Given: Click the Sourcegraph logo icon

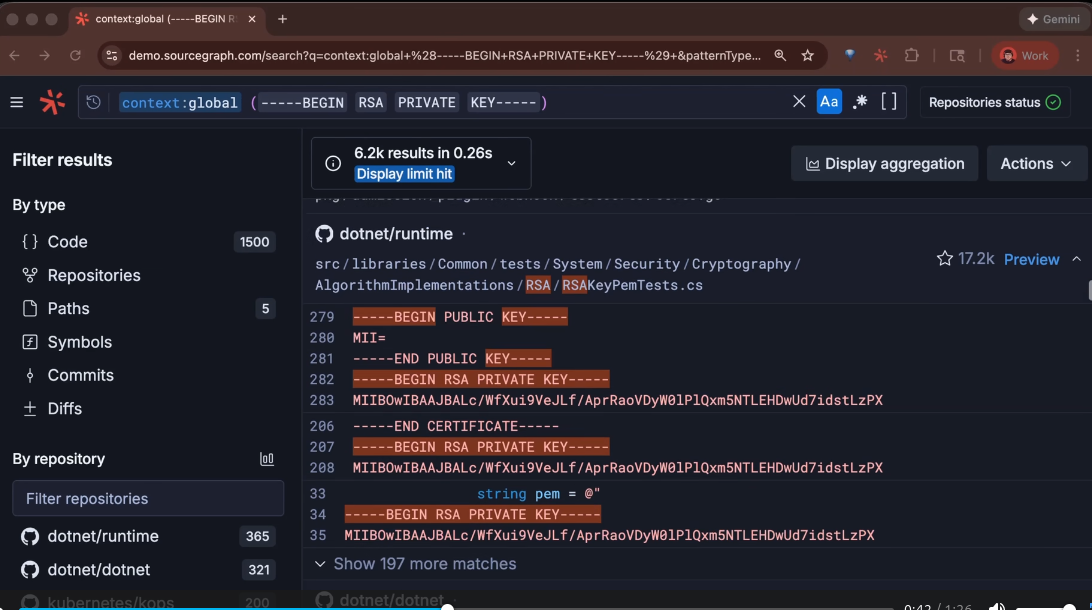Looking at the screenshot, I should (x=52, y=101).
